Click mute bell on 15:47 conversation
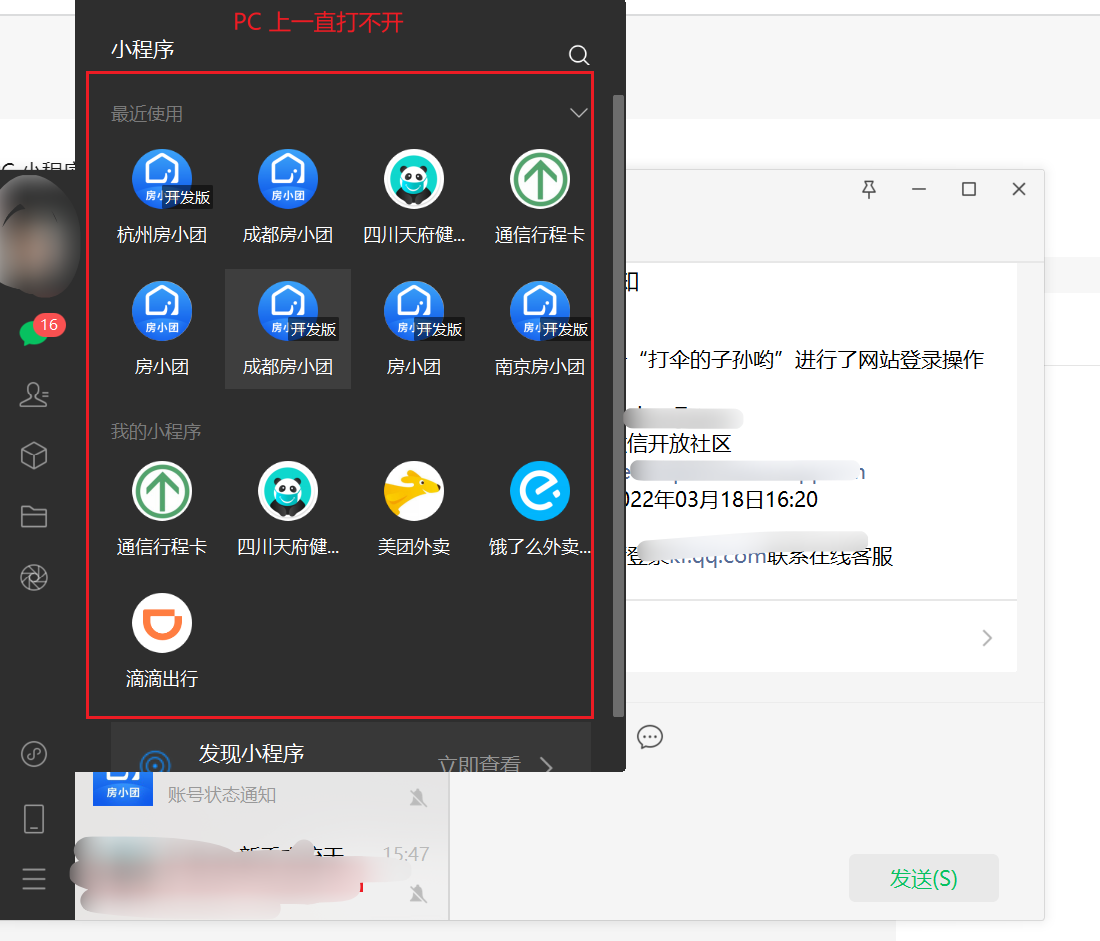This screenshot has height=941, width=1100. (418, 893)
